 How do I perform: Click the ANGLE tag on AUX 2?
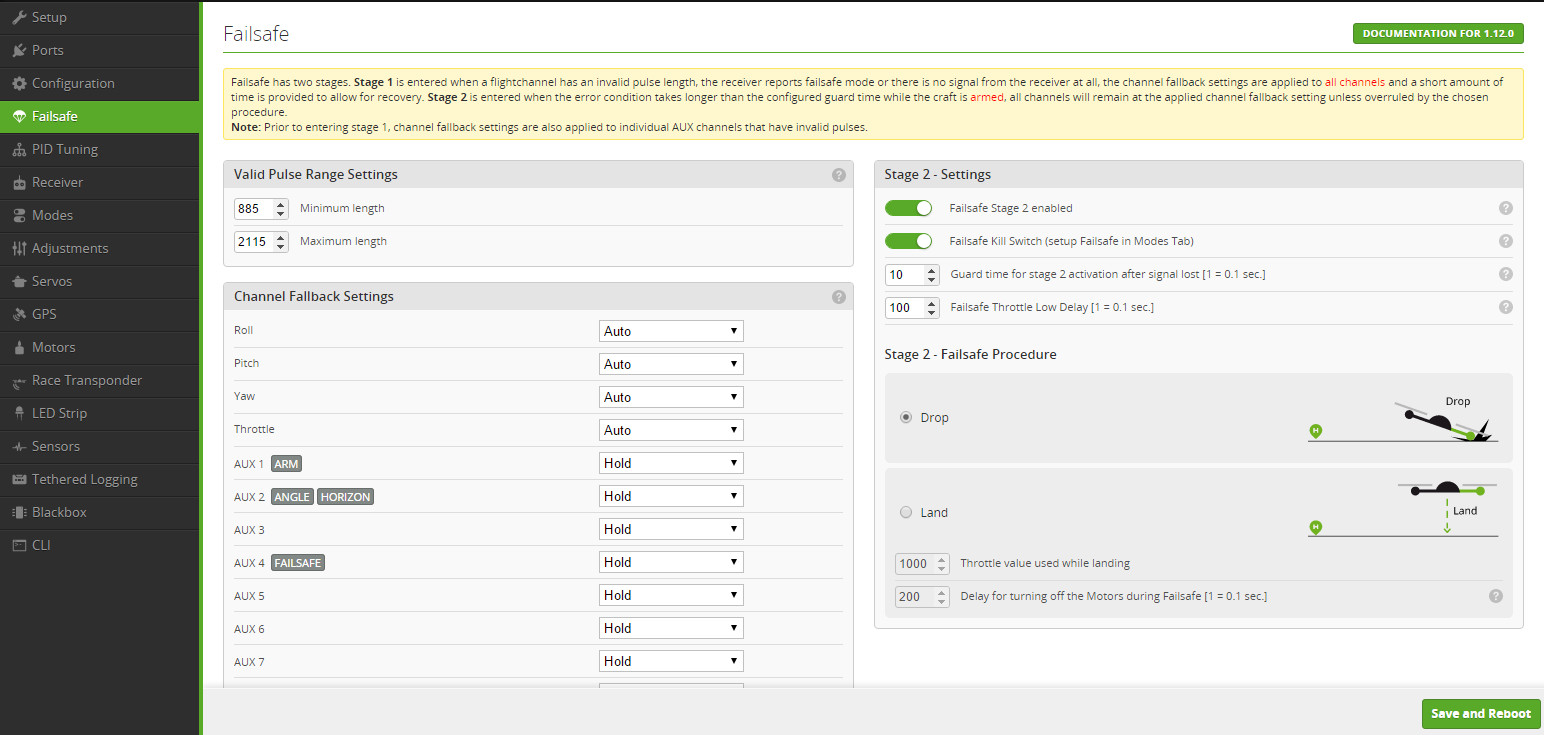(x=293, y=497)
